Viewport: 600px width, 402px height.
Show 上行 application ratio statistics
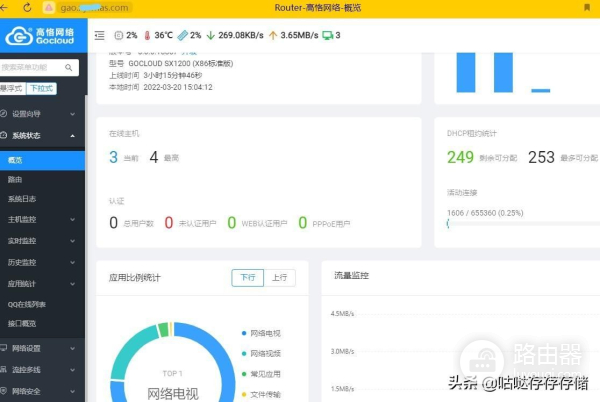[x=279, y=277]
